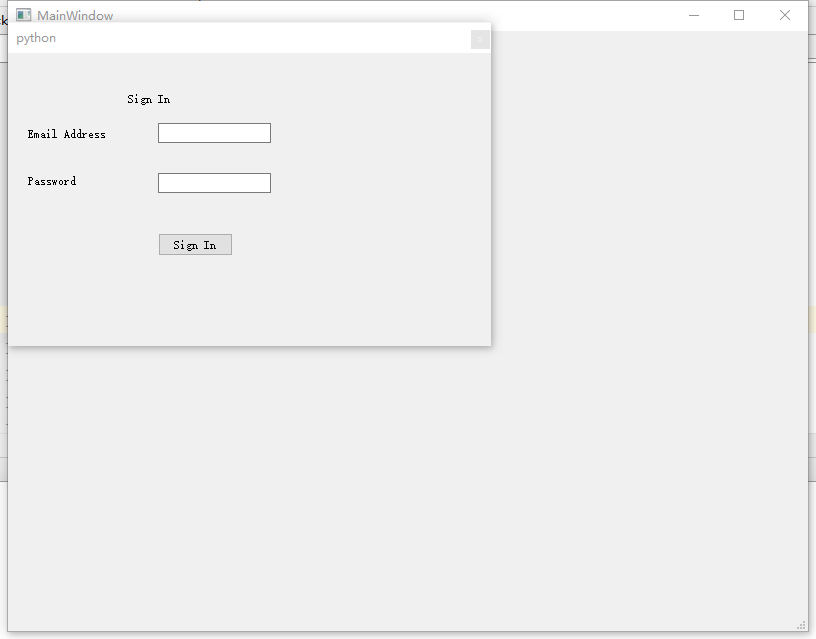This screenshot has height=639, width=816.
Task: Click the resize grip in MainWindow corner
Action: pyautogui.click(x=802, y=625)
